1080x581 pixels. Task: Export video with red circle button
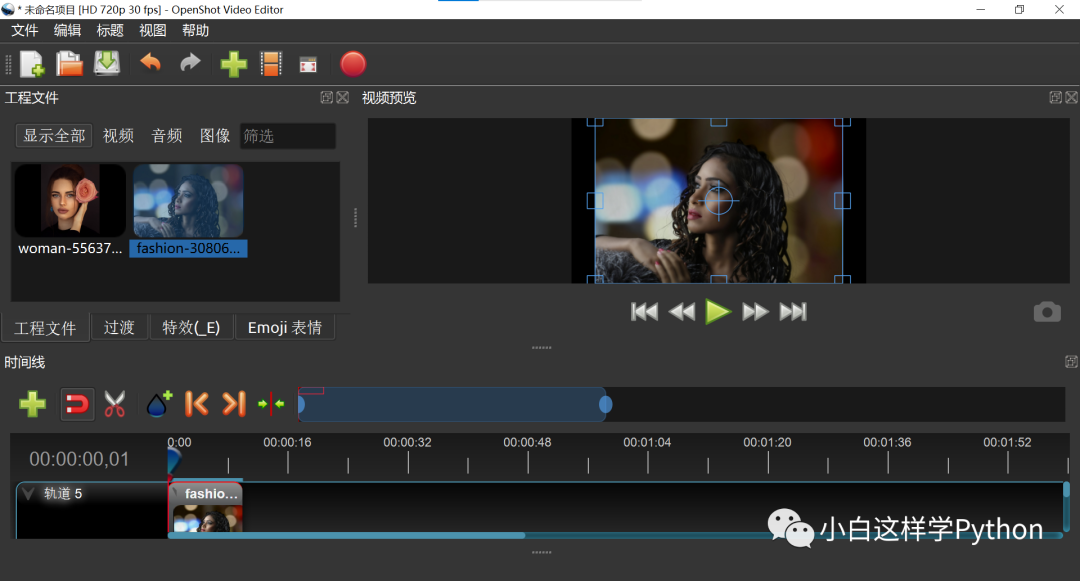click(x=353, y=64)
